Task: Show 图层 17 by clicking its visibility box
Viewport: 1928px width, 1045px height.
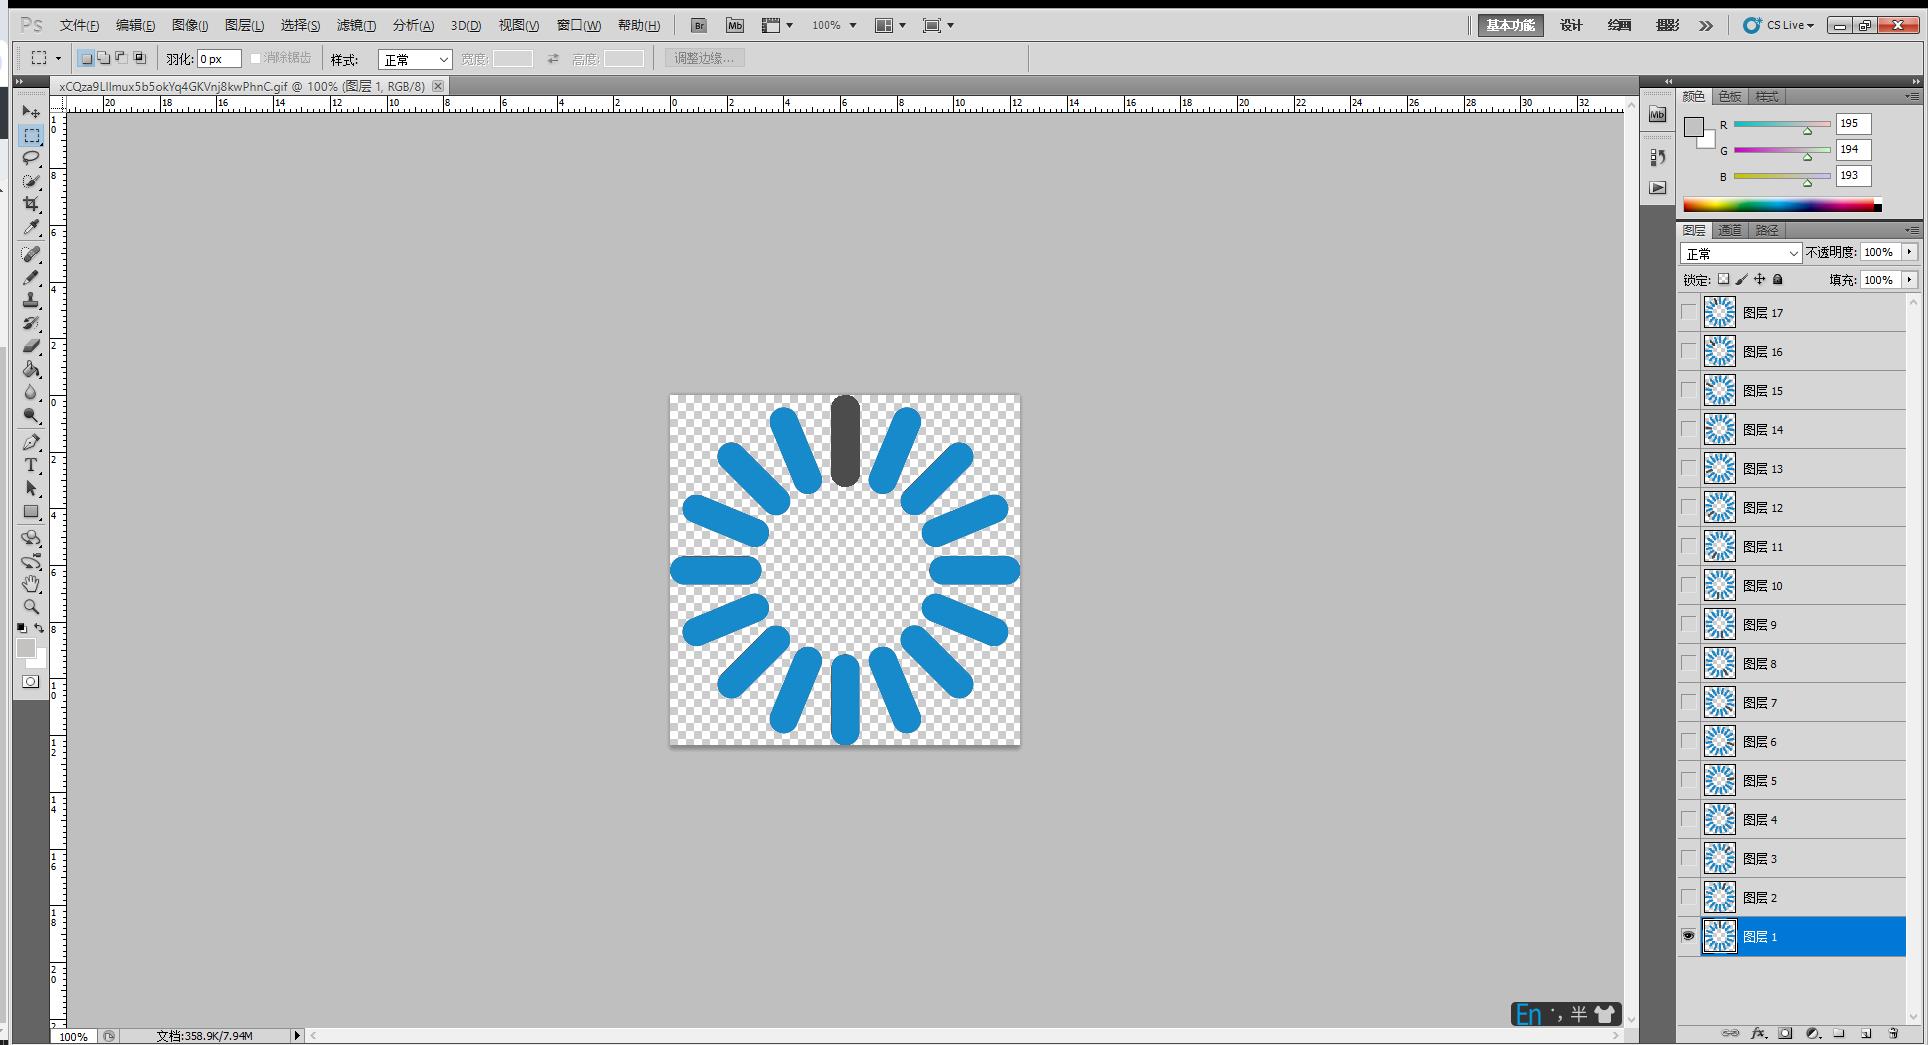Action: [x=1689, y=312]
